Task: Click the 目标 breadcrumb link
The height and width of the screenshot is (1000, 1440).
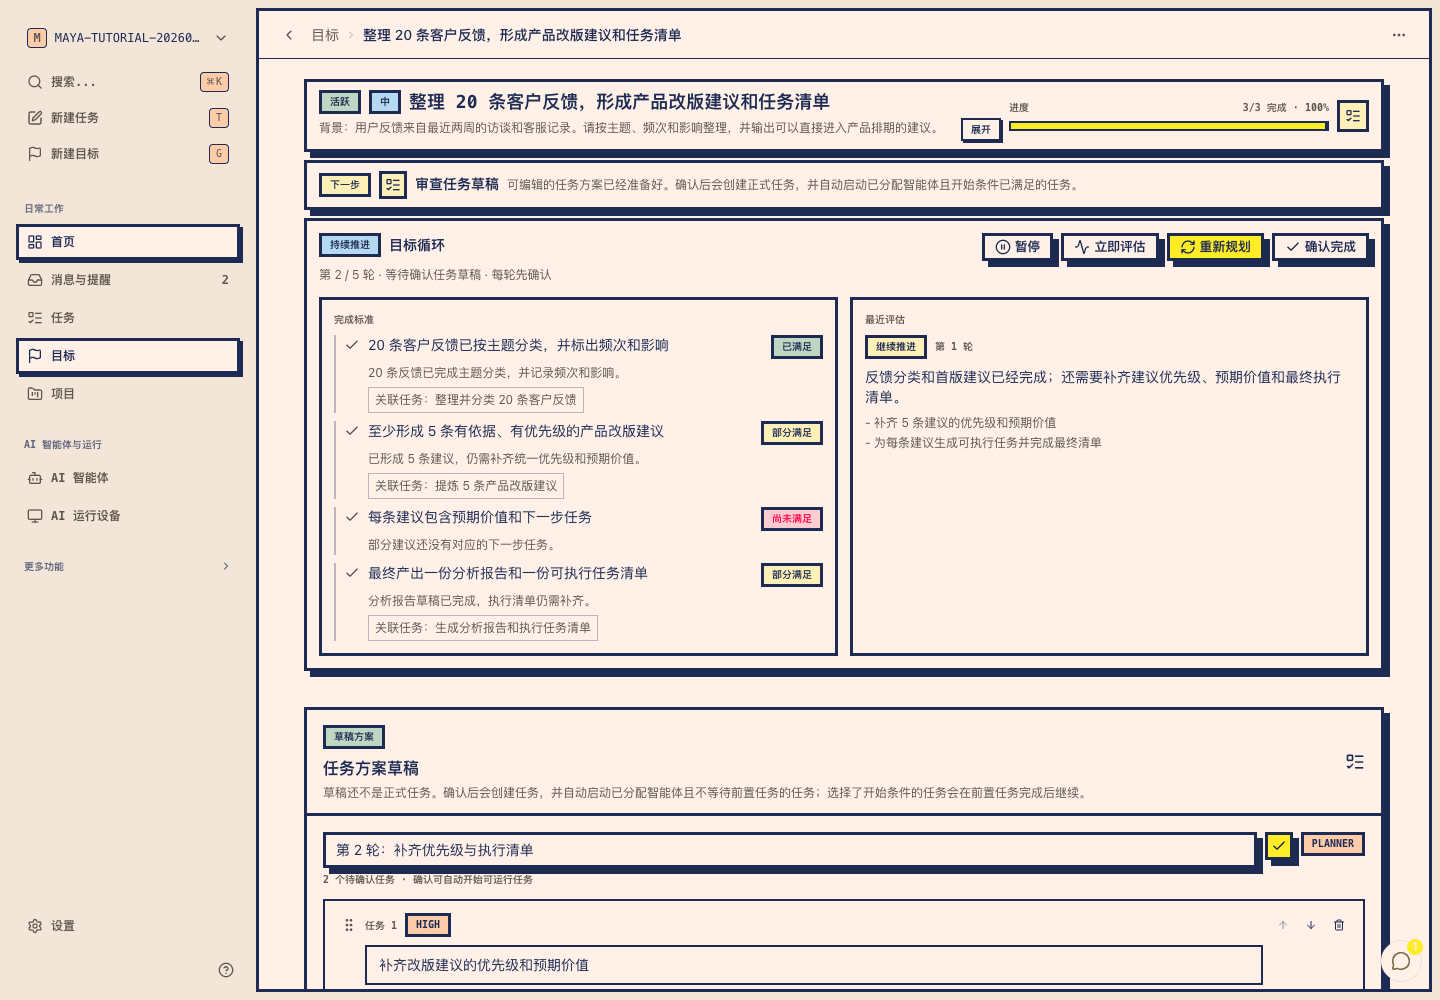Action: click(325, 35)
